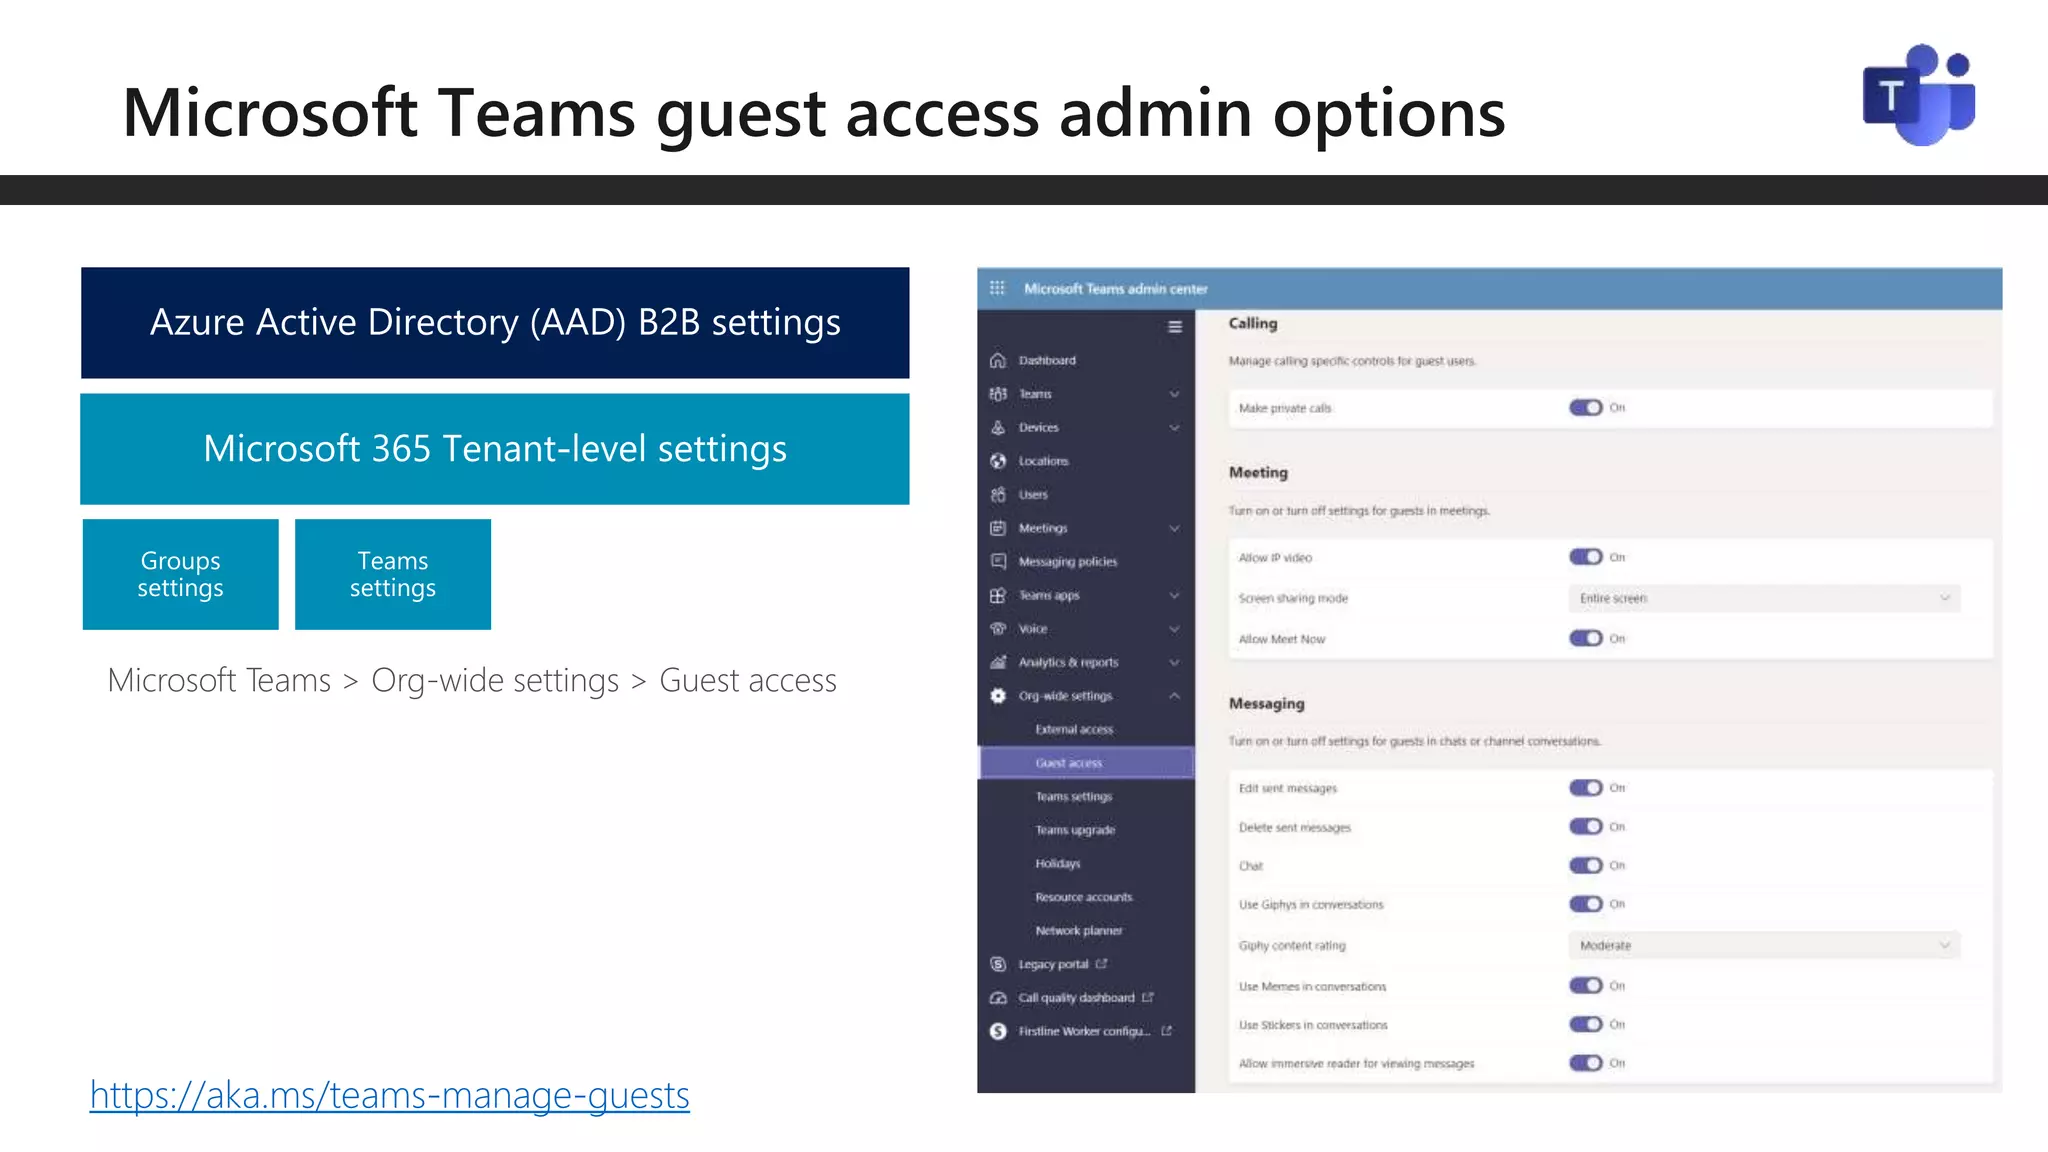This screenshot has height=1152, width=2048.
Task: Click the Meetings calendar icon
Action: (x=998, y=528)
